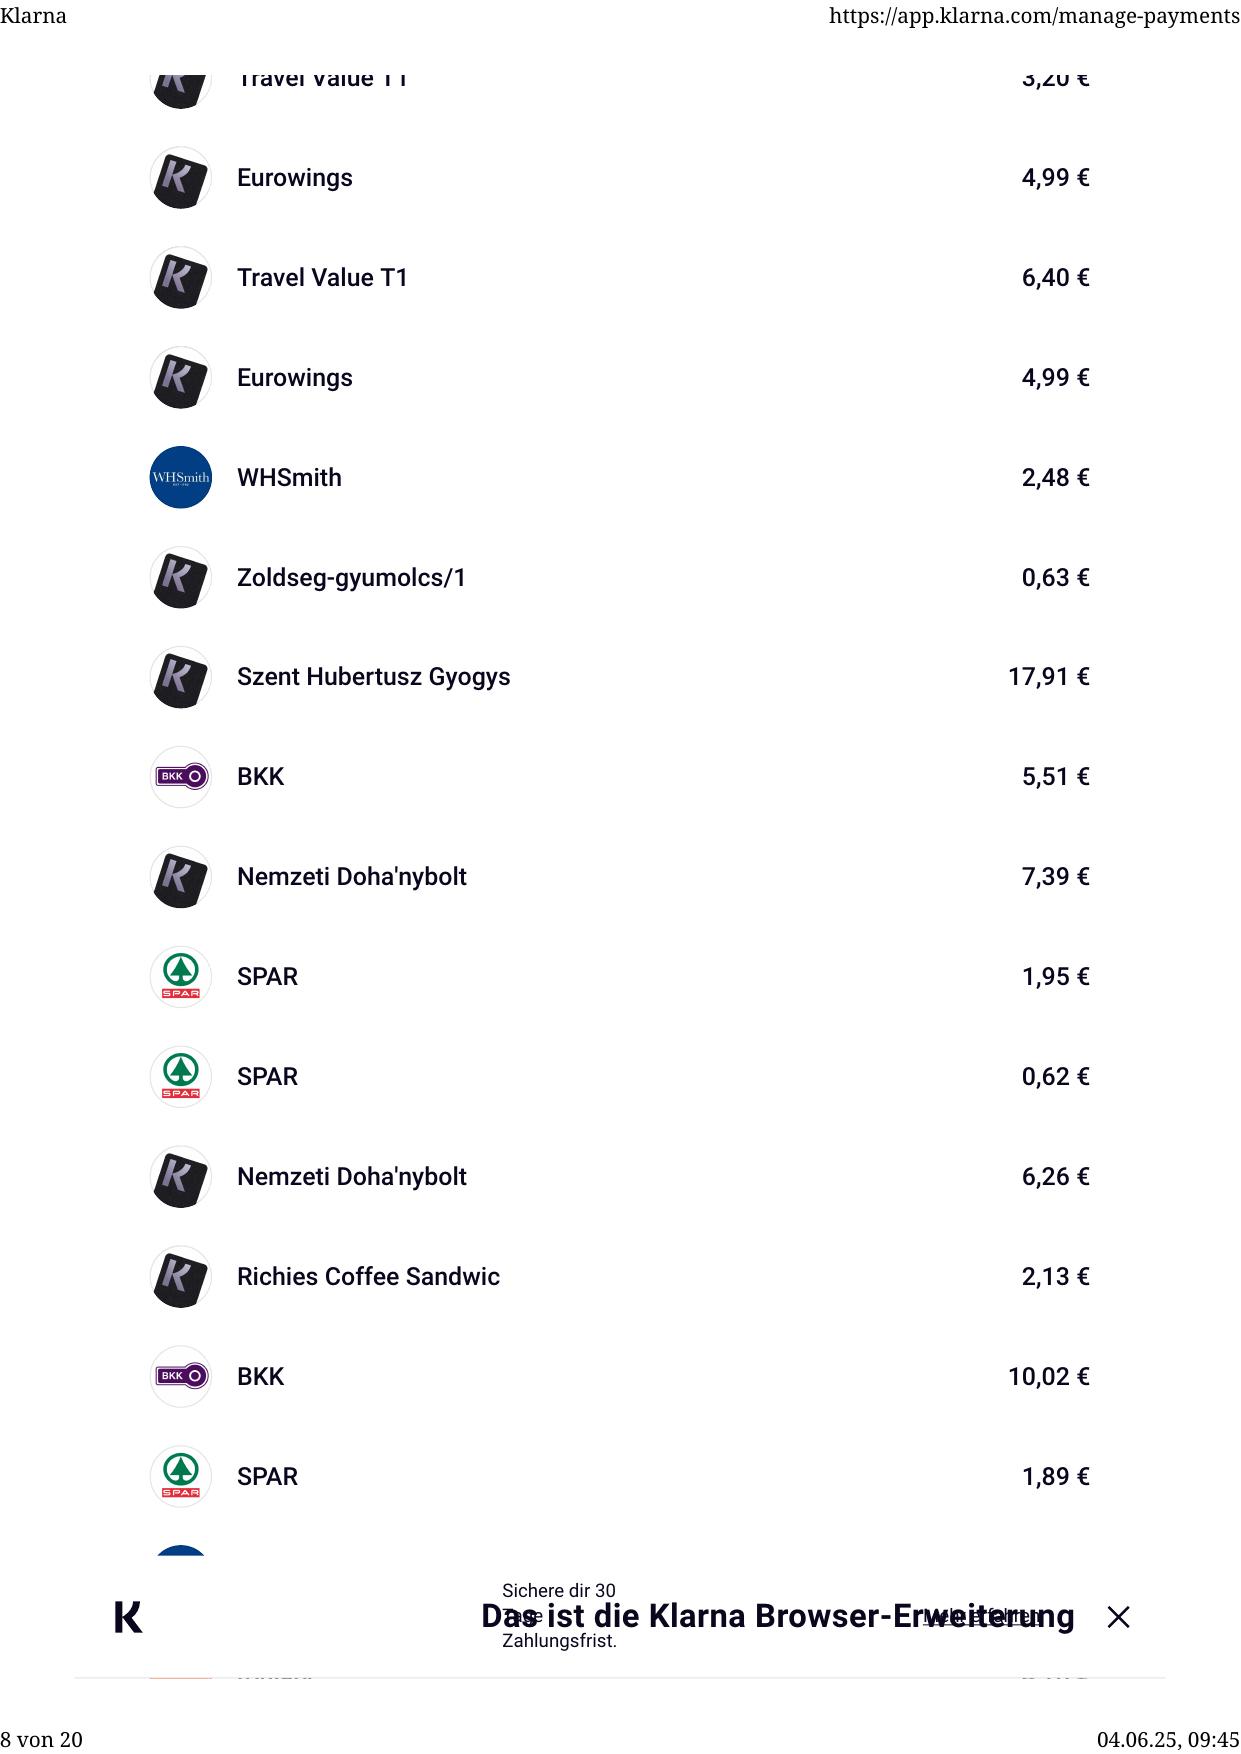The height and width of the screenshot is (1754, 1241).
Task: Select the Travel Value T1 6,40 € payment
Action: click(x=322, y=277)
